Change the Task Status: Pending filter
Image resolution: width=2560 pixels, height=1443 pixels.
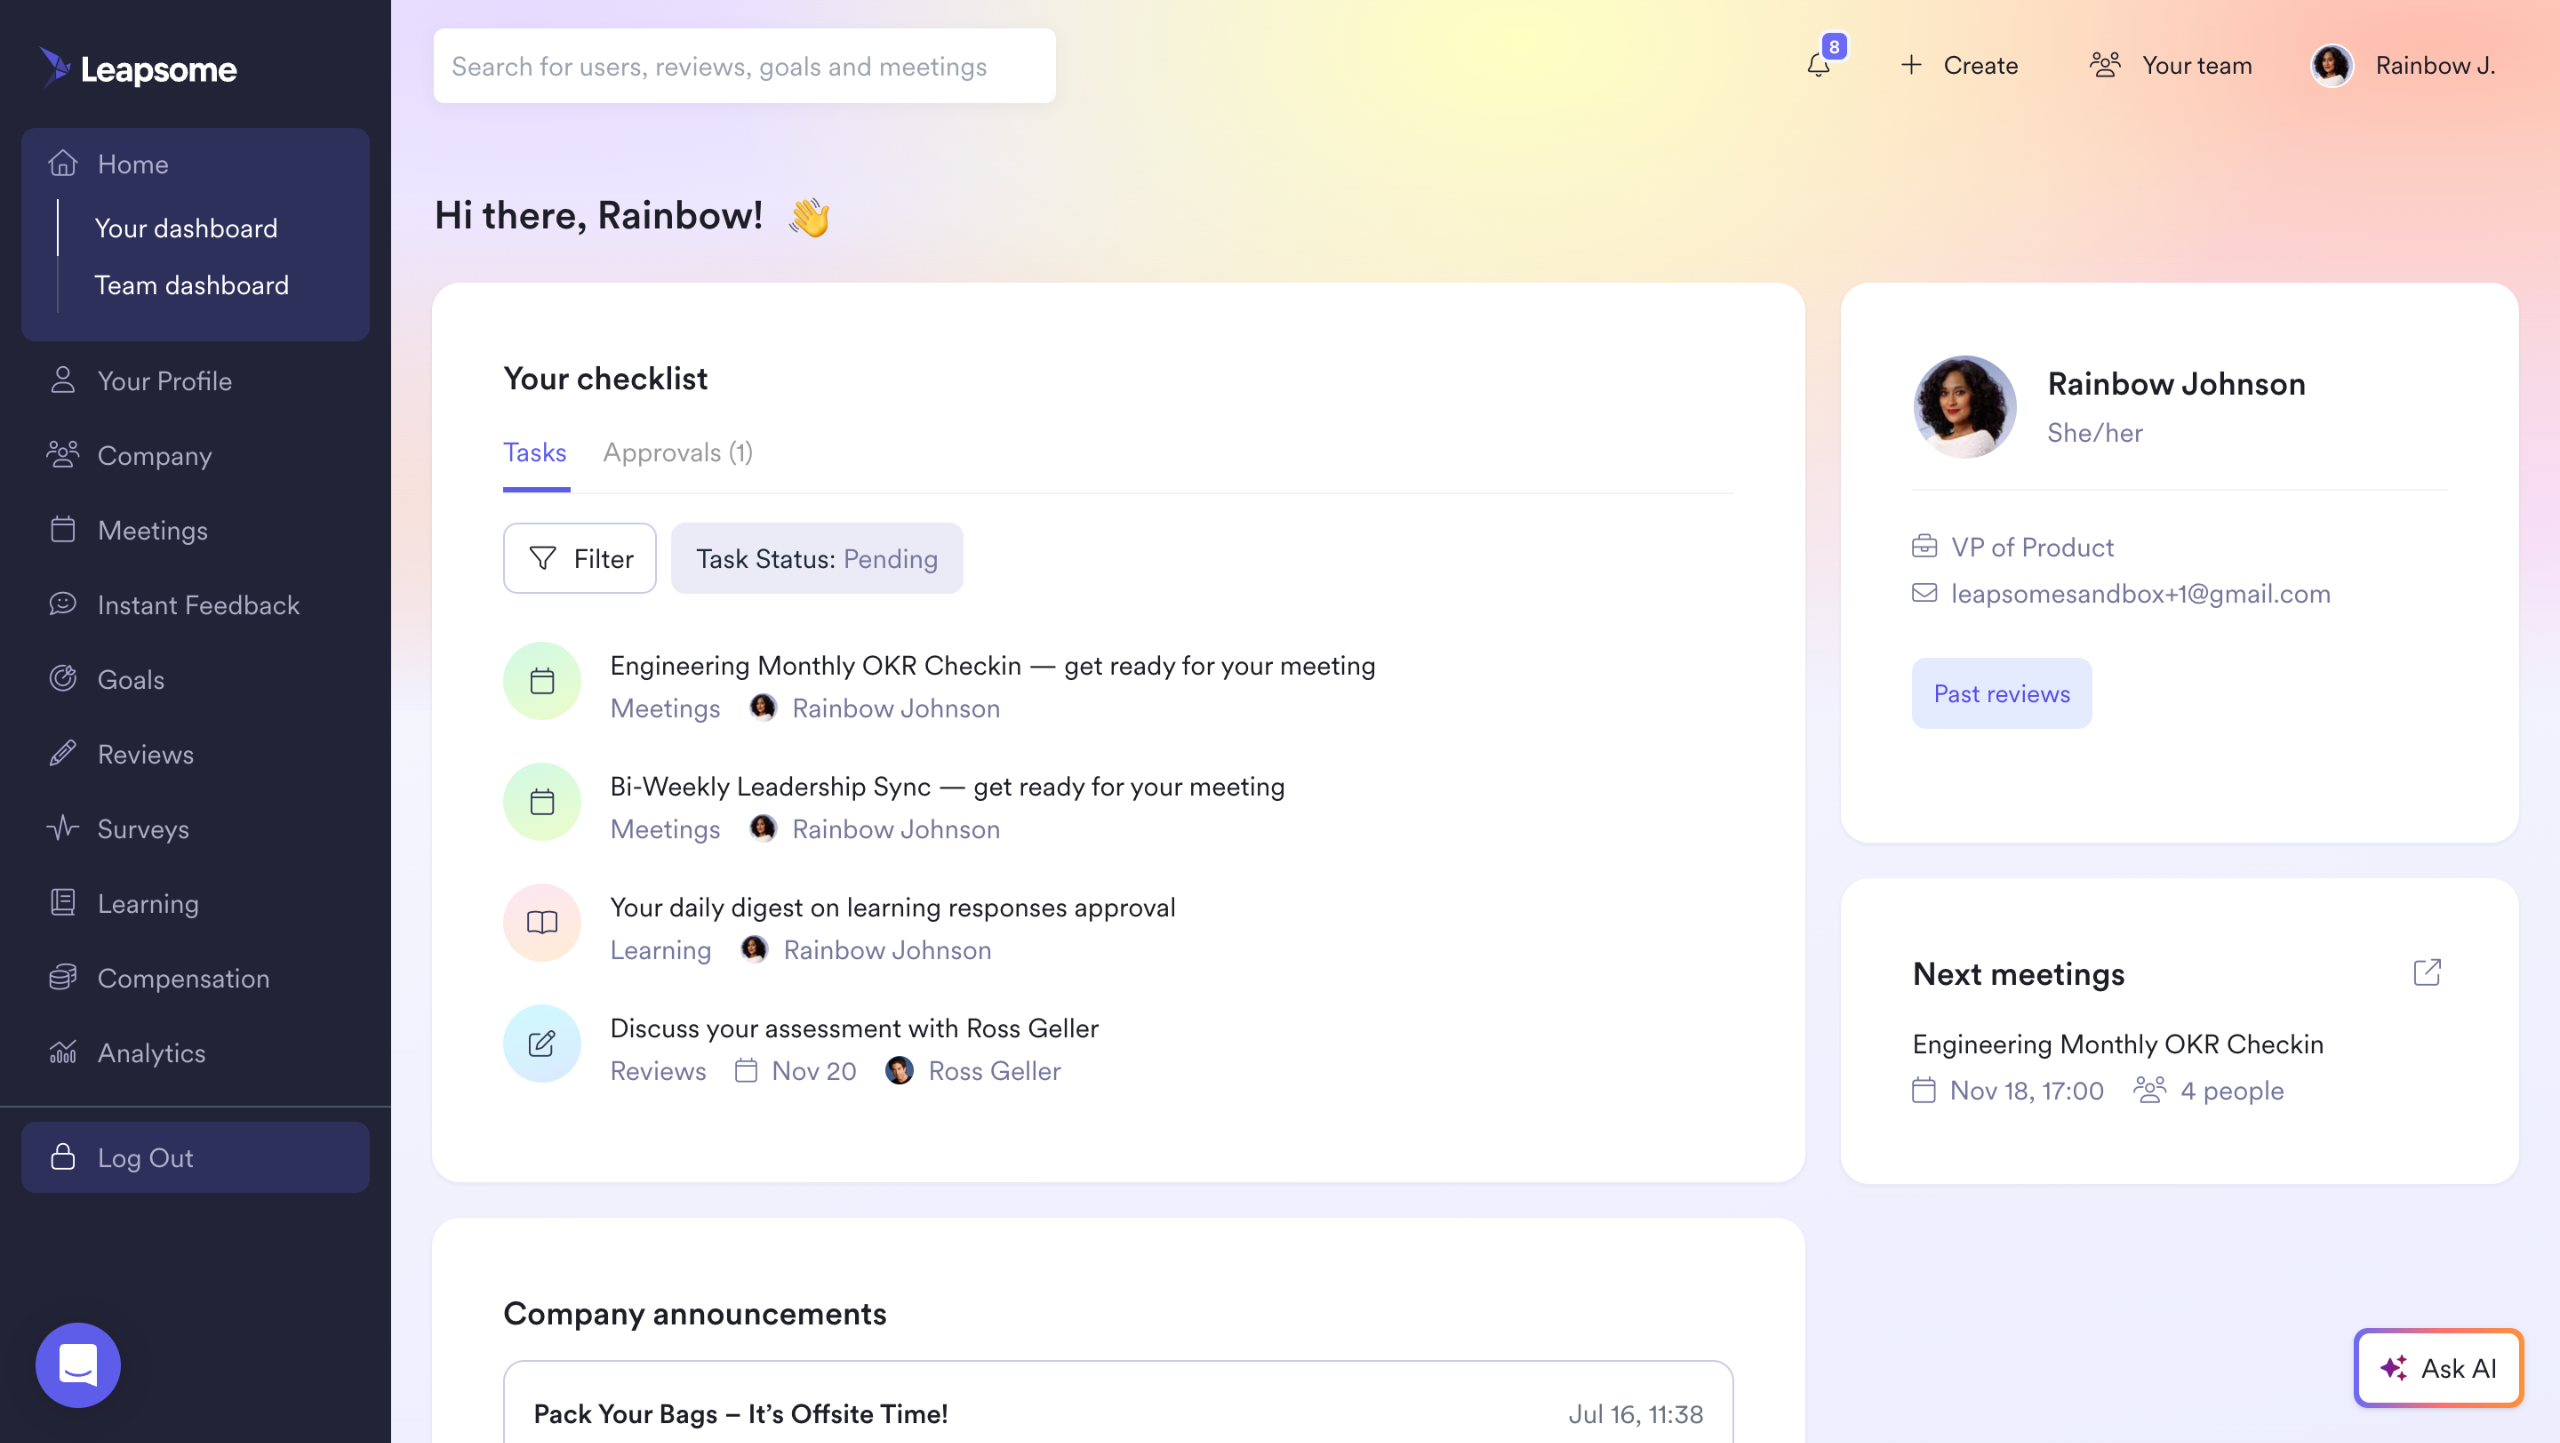[817, 558]
